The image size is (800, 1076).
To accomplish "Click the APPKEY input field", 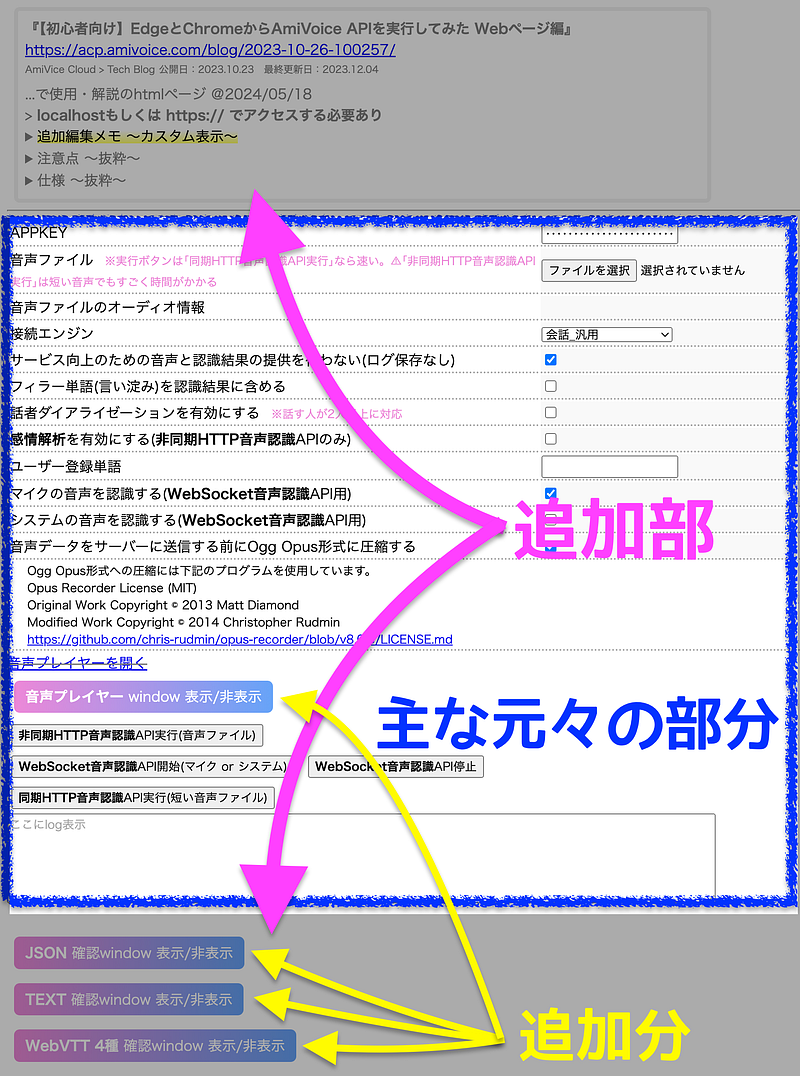I will pyautogui.click(x=608, y=232).
